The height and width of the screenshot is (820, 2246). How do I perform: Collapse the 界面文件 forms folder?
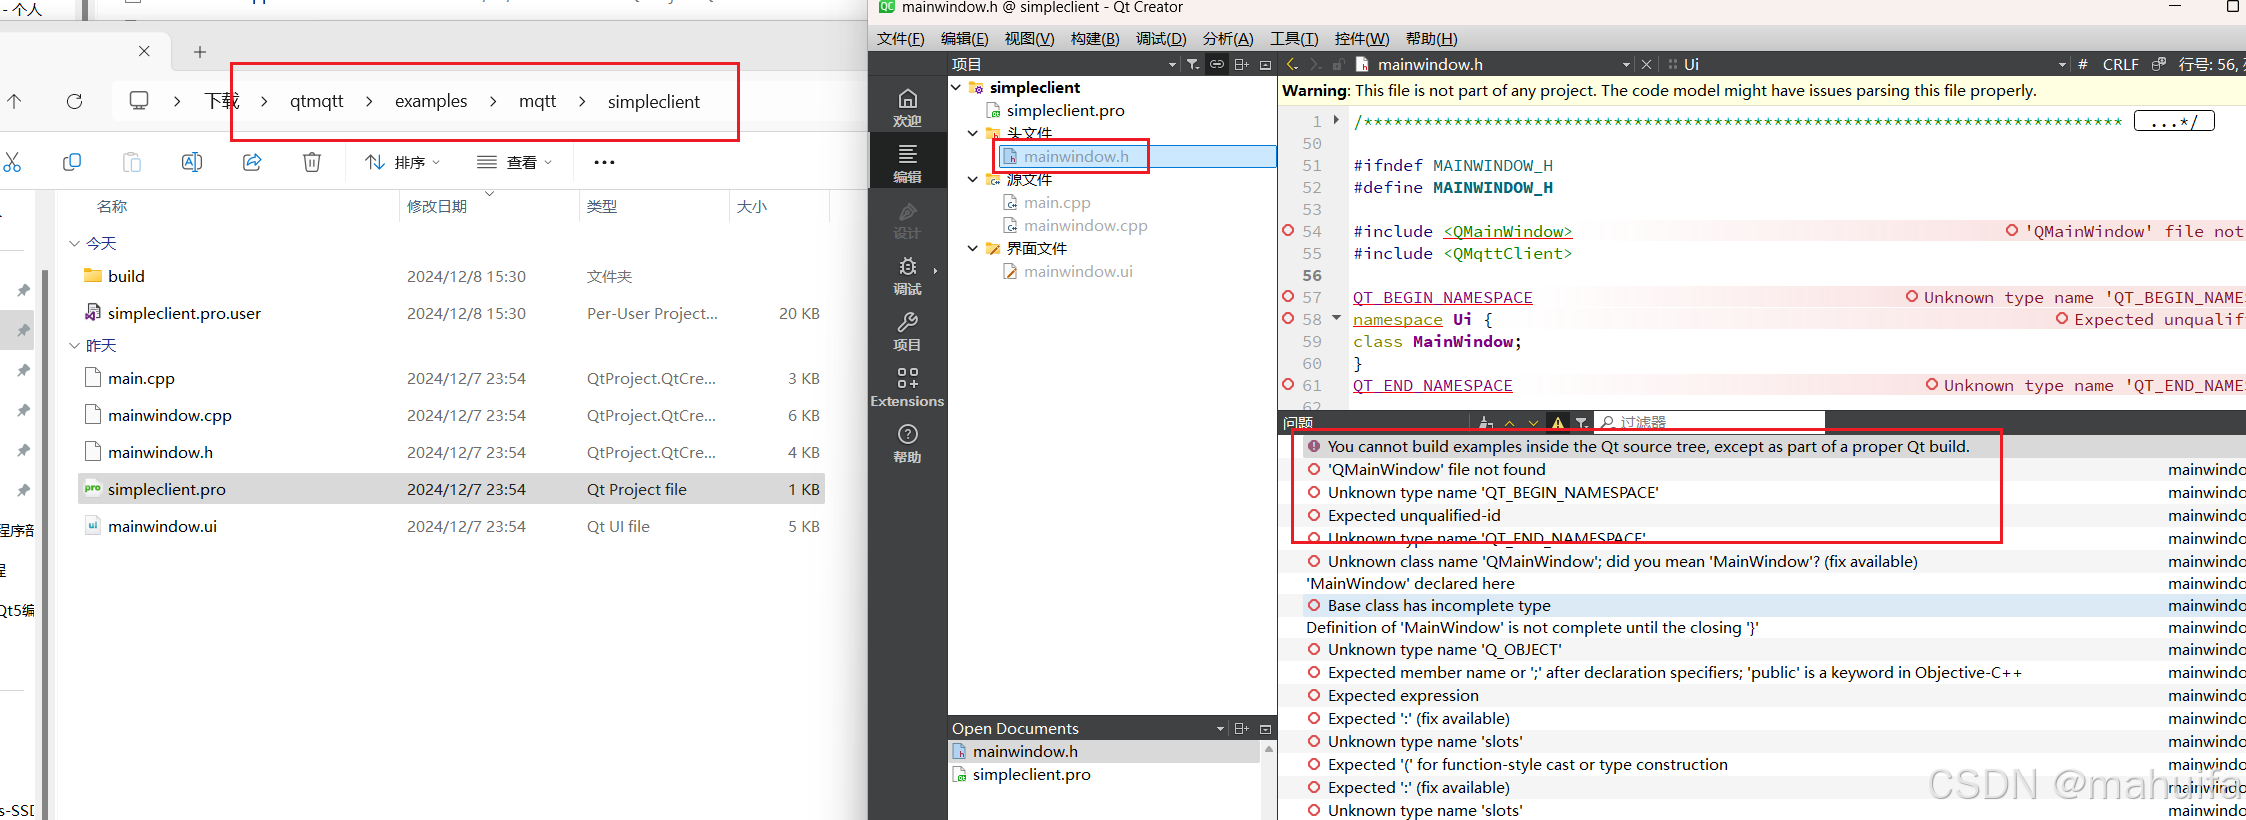(973, 248)
